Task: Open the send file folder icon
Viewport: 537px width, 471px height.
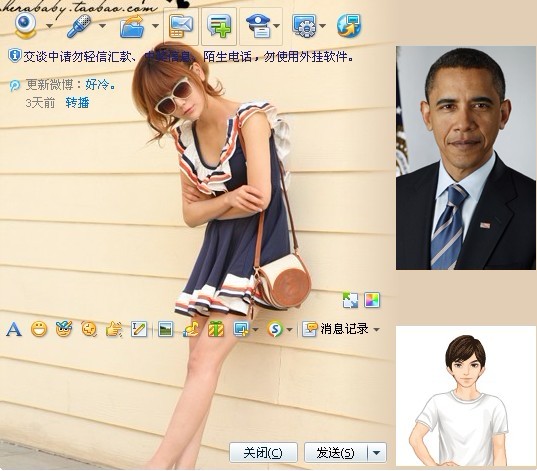Action: [x=132, y=26]
